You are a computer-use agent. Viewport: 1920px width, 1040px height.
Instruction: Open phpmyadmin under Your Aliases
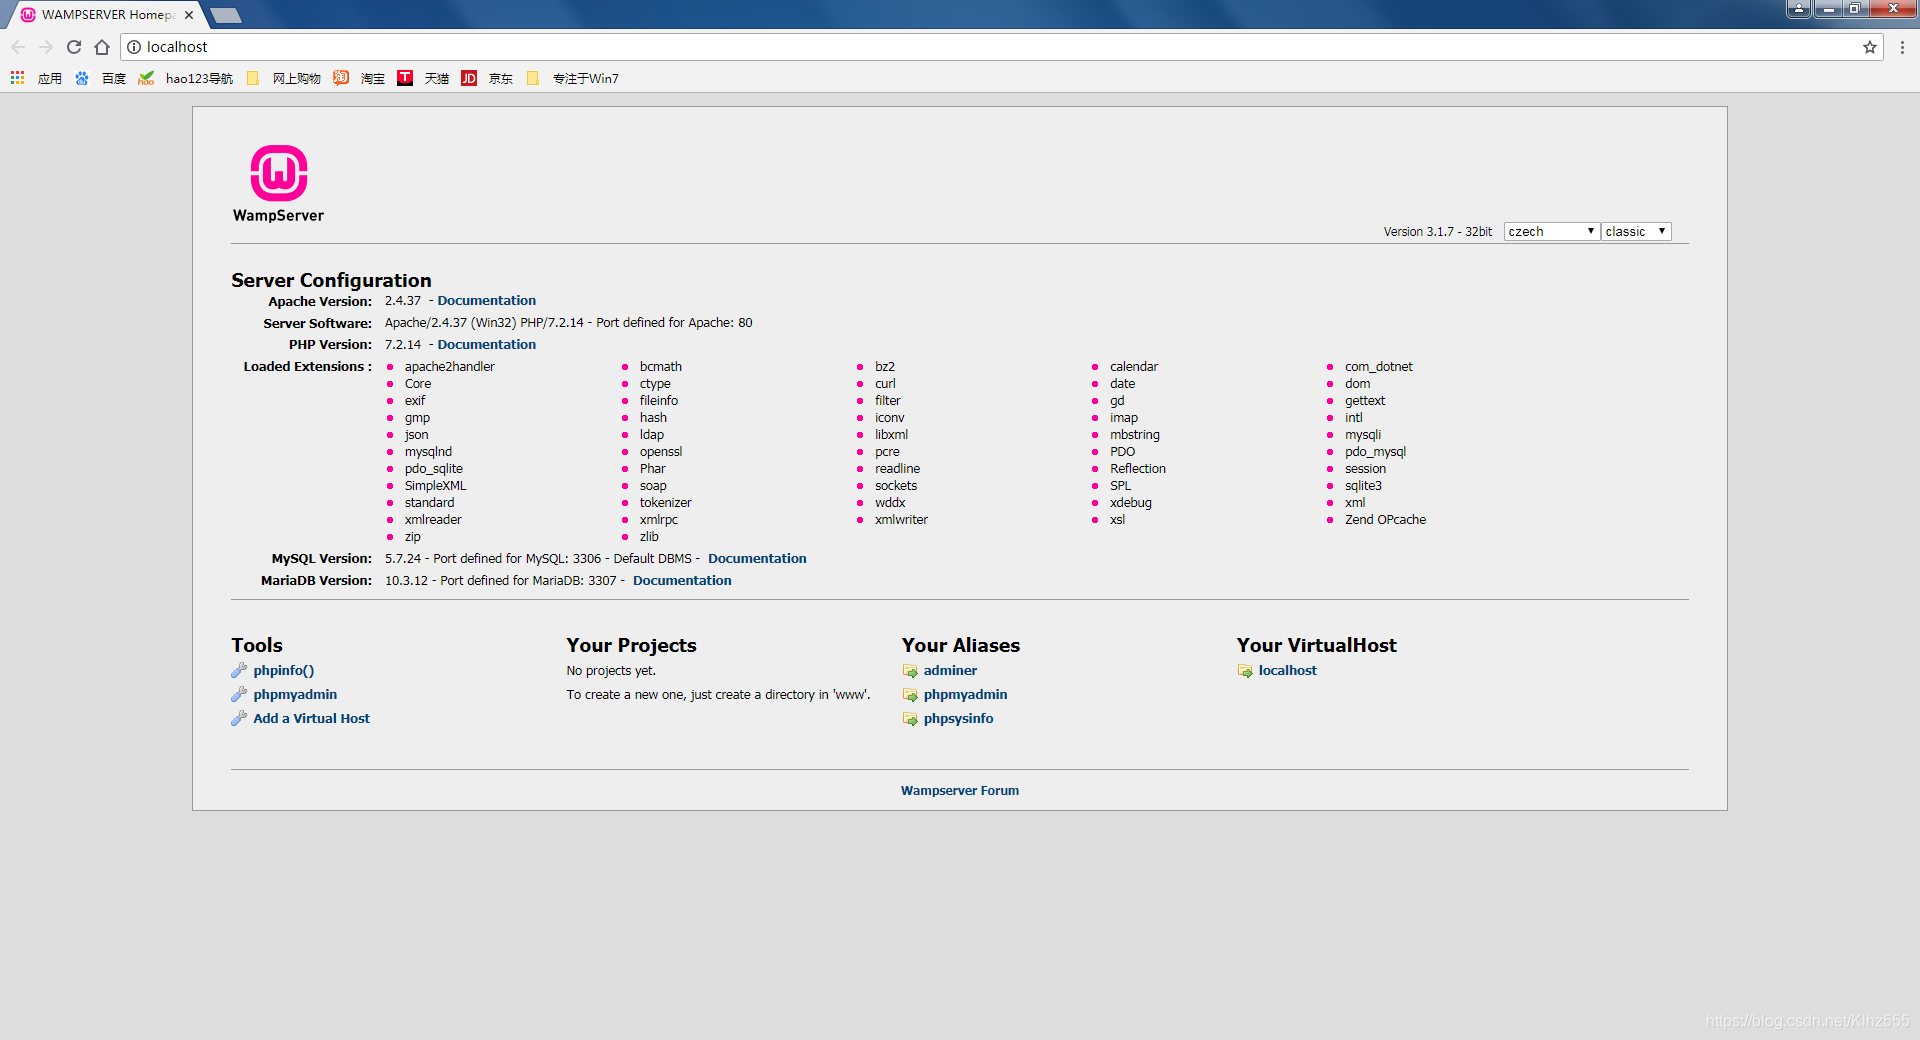coord(965,694)
